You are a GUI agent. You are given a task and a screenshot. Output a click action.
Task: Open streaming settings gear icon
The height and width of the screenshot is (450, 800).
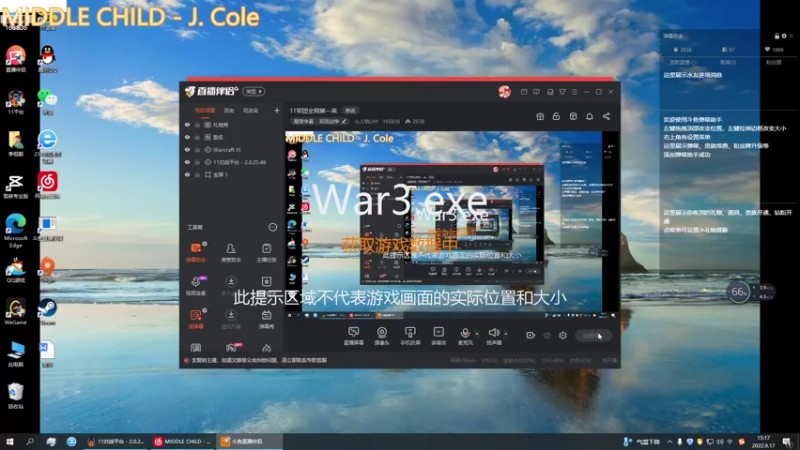pyautogui.click(x=563, y=336)
